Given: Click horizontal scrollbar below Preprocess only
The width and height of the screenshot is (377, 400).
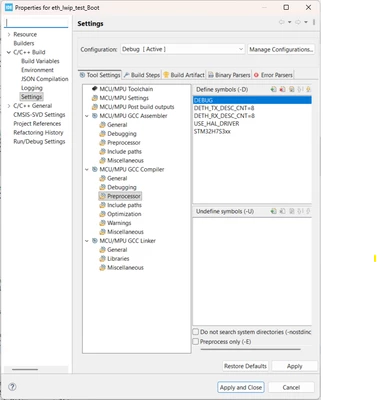Looking at the screenshot, I should coord(251,349).
